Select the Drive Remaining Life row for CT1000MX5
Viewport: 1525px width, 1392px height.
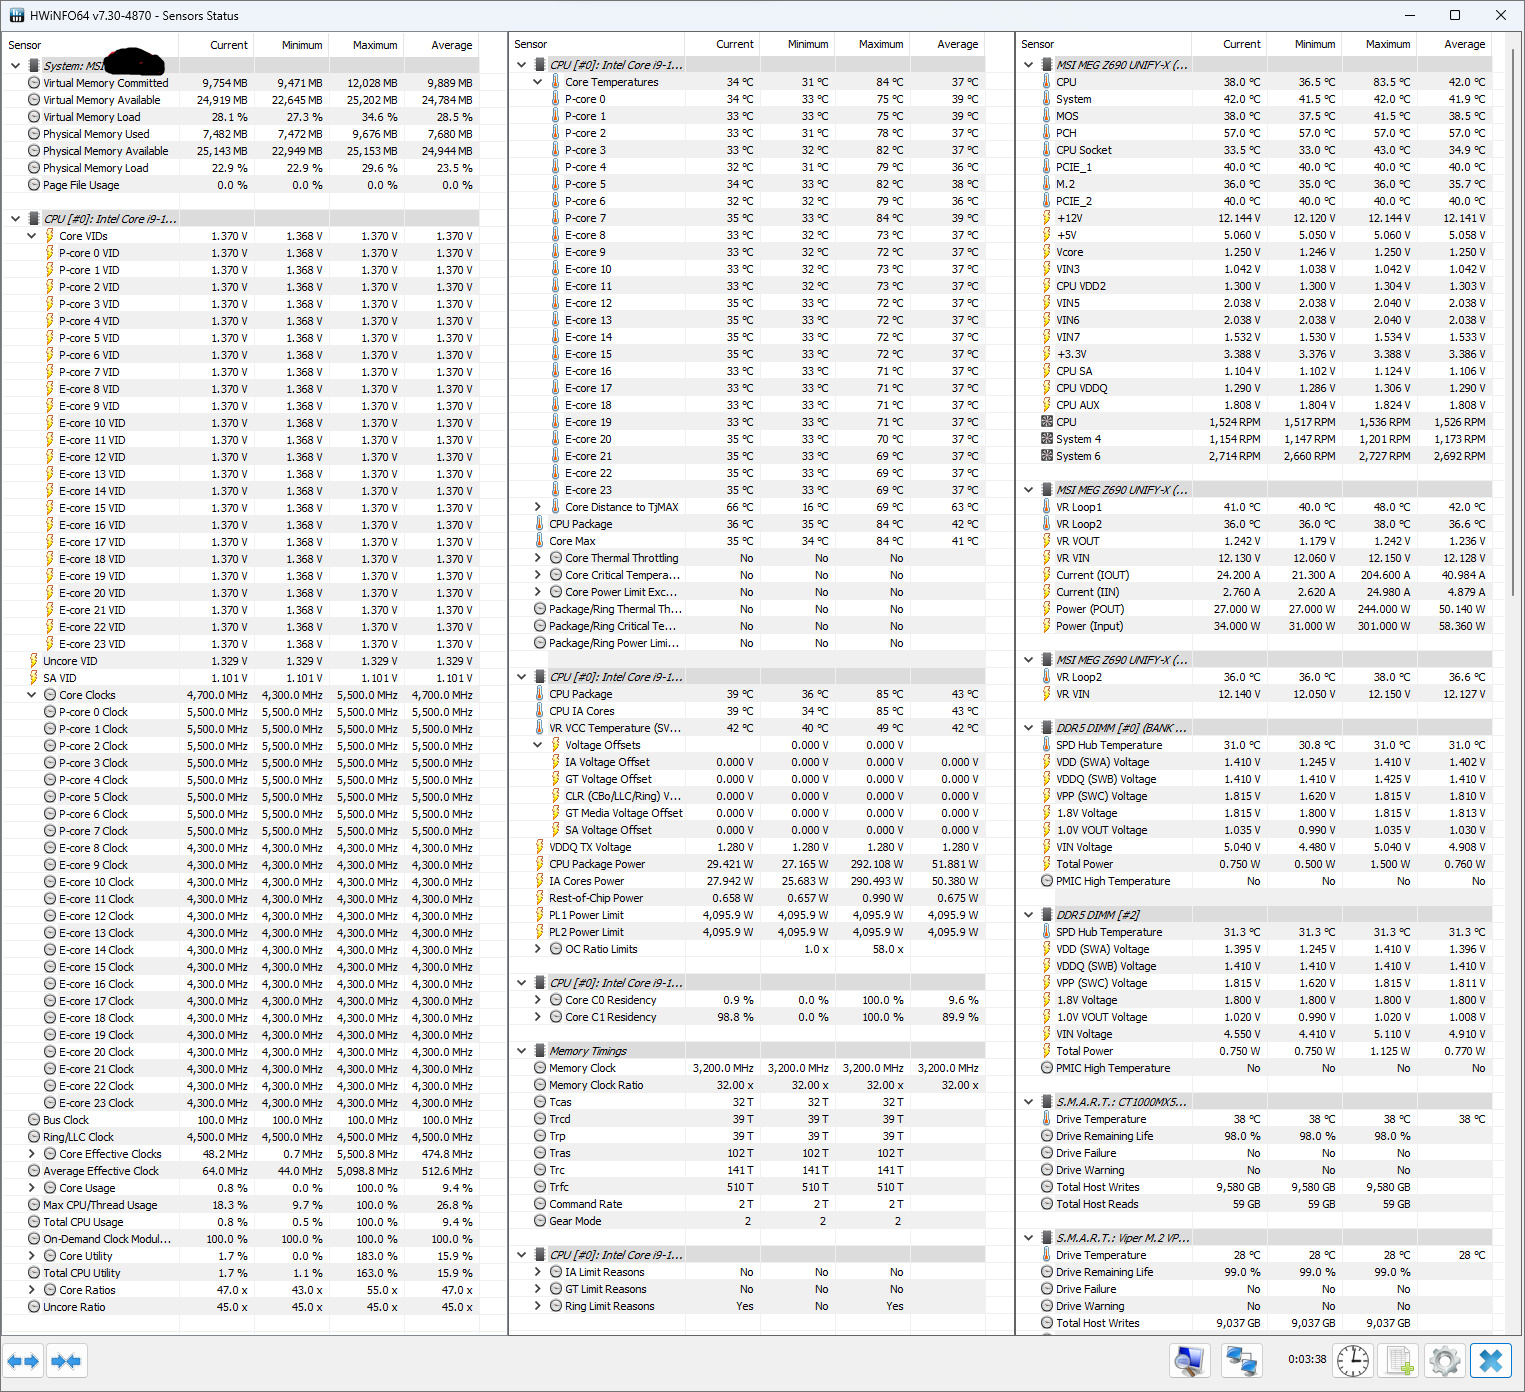(1104, 1136)
